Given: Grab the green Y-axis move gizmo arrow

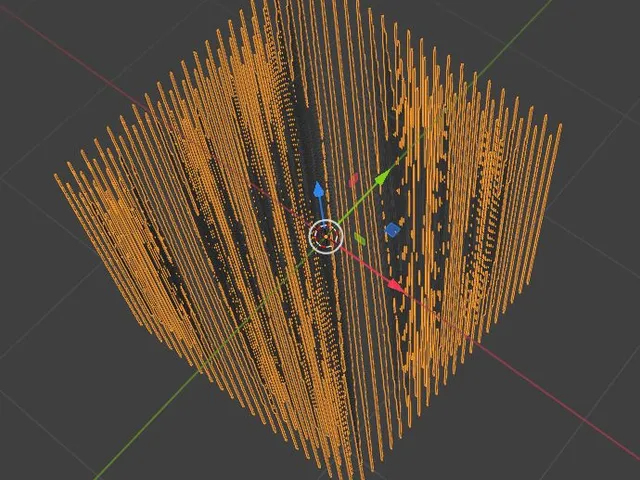Looking at the screenshot, I should coord(382,177).
